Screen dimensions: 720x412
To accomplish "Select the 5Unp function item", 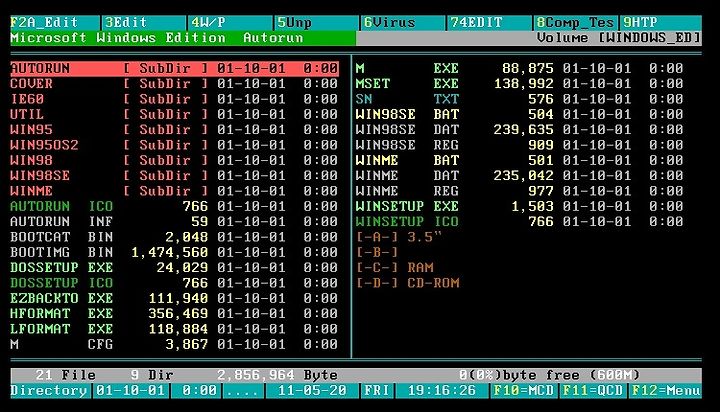I will [316, 23].
